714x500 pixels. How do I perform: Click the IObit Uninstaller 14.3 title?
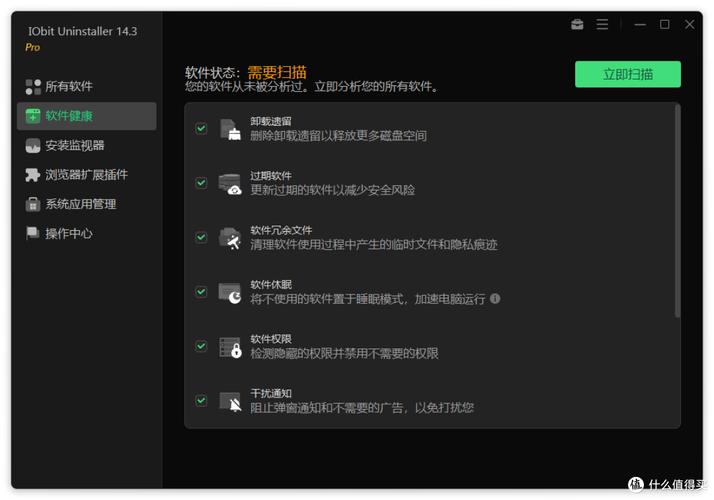[82, 31]
